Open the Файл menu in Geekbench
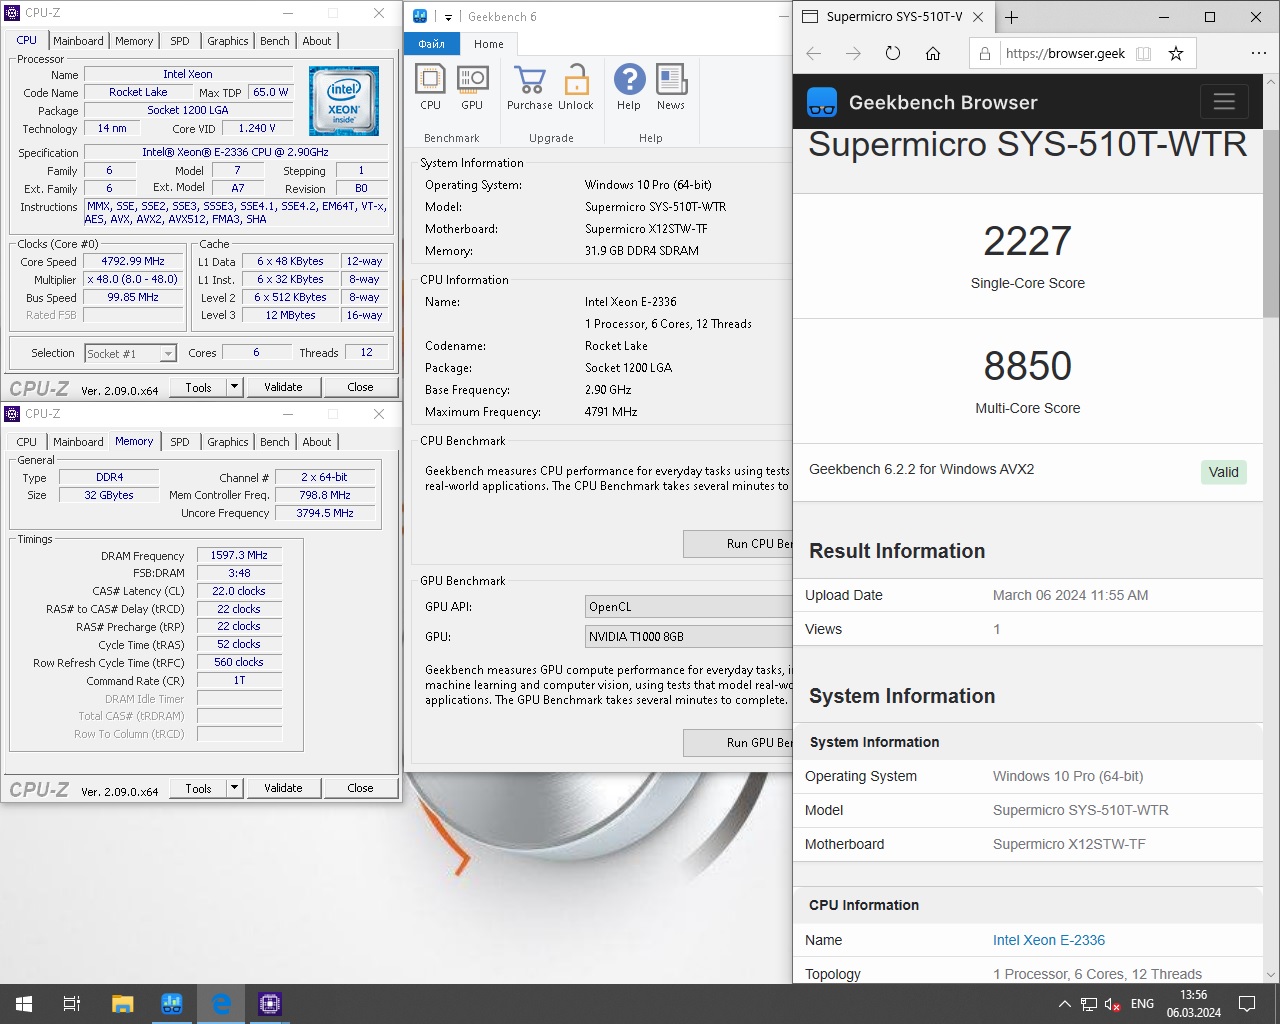This screenshot has height=1024, width=1280. click(432, 44)
